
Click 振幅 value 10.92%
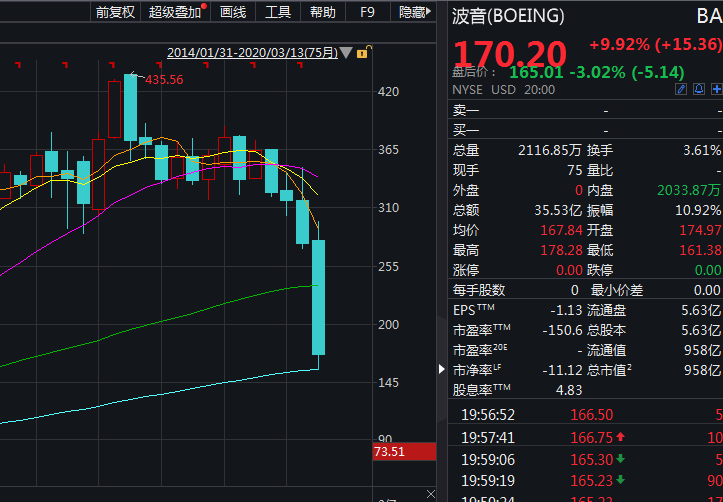click(x=698, y=210)
